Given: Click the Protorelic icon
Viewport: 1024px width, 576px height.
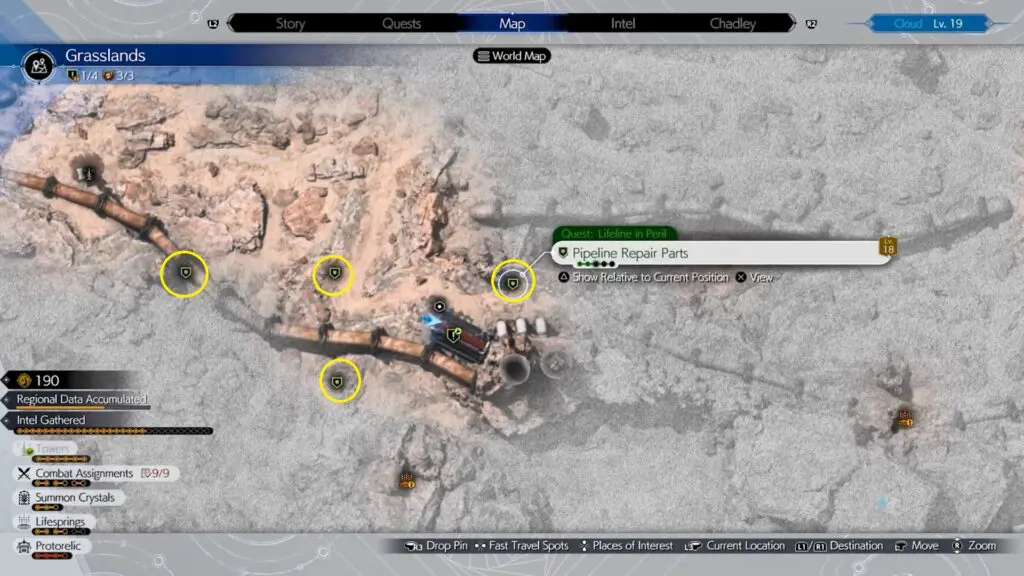Looking at the screenshot, I should pyautogui.click(x=22, y=546).
